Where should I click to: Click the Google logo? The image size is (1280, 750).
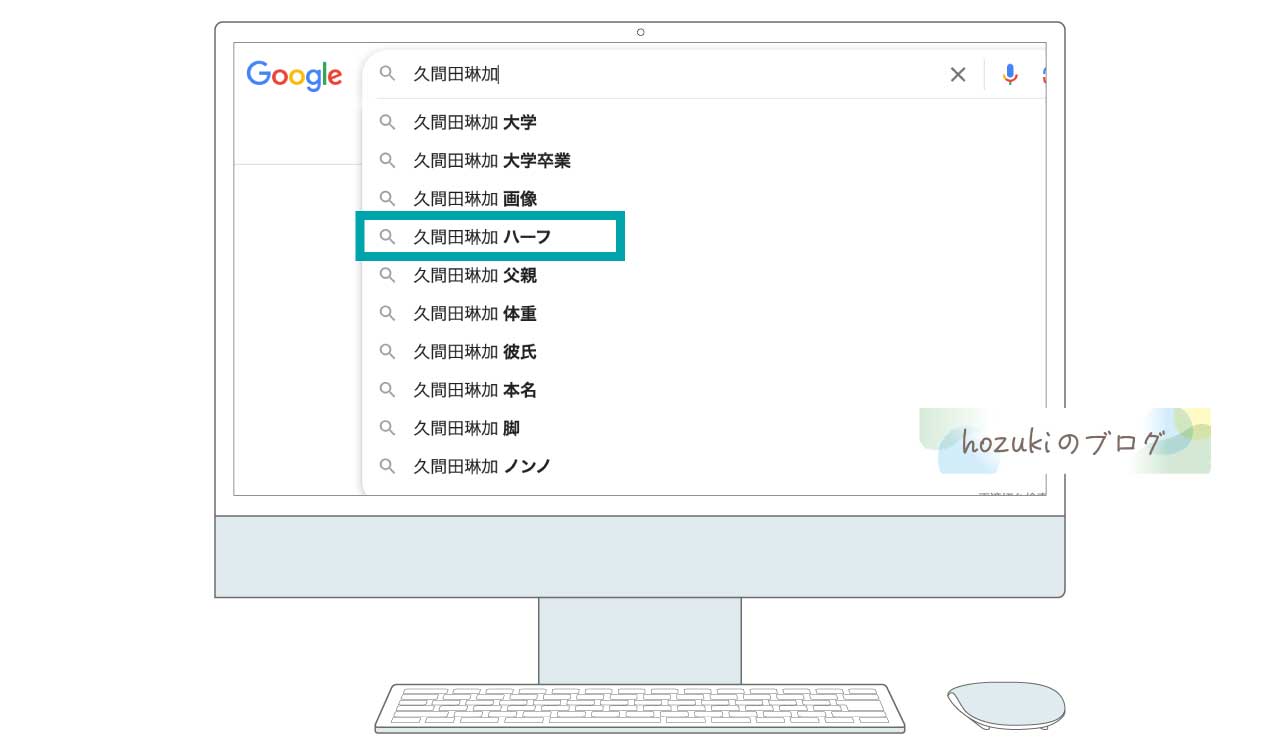pyautogui.click(x=294, y=76)
